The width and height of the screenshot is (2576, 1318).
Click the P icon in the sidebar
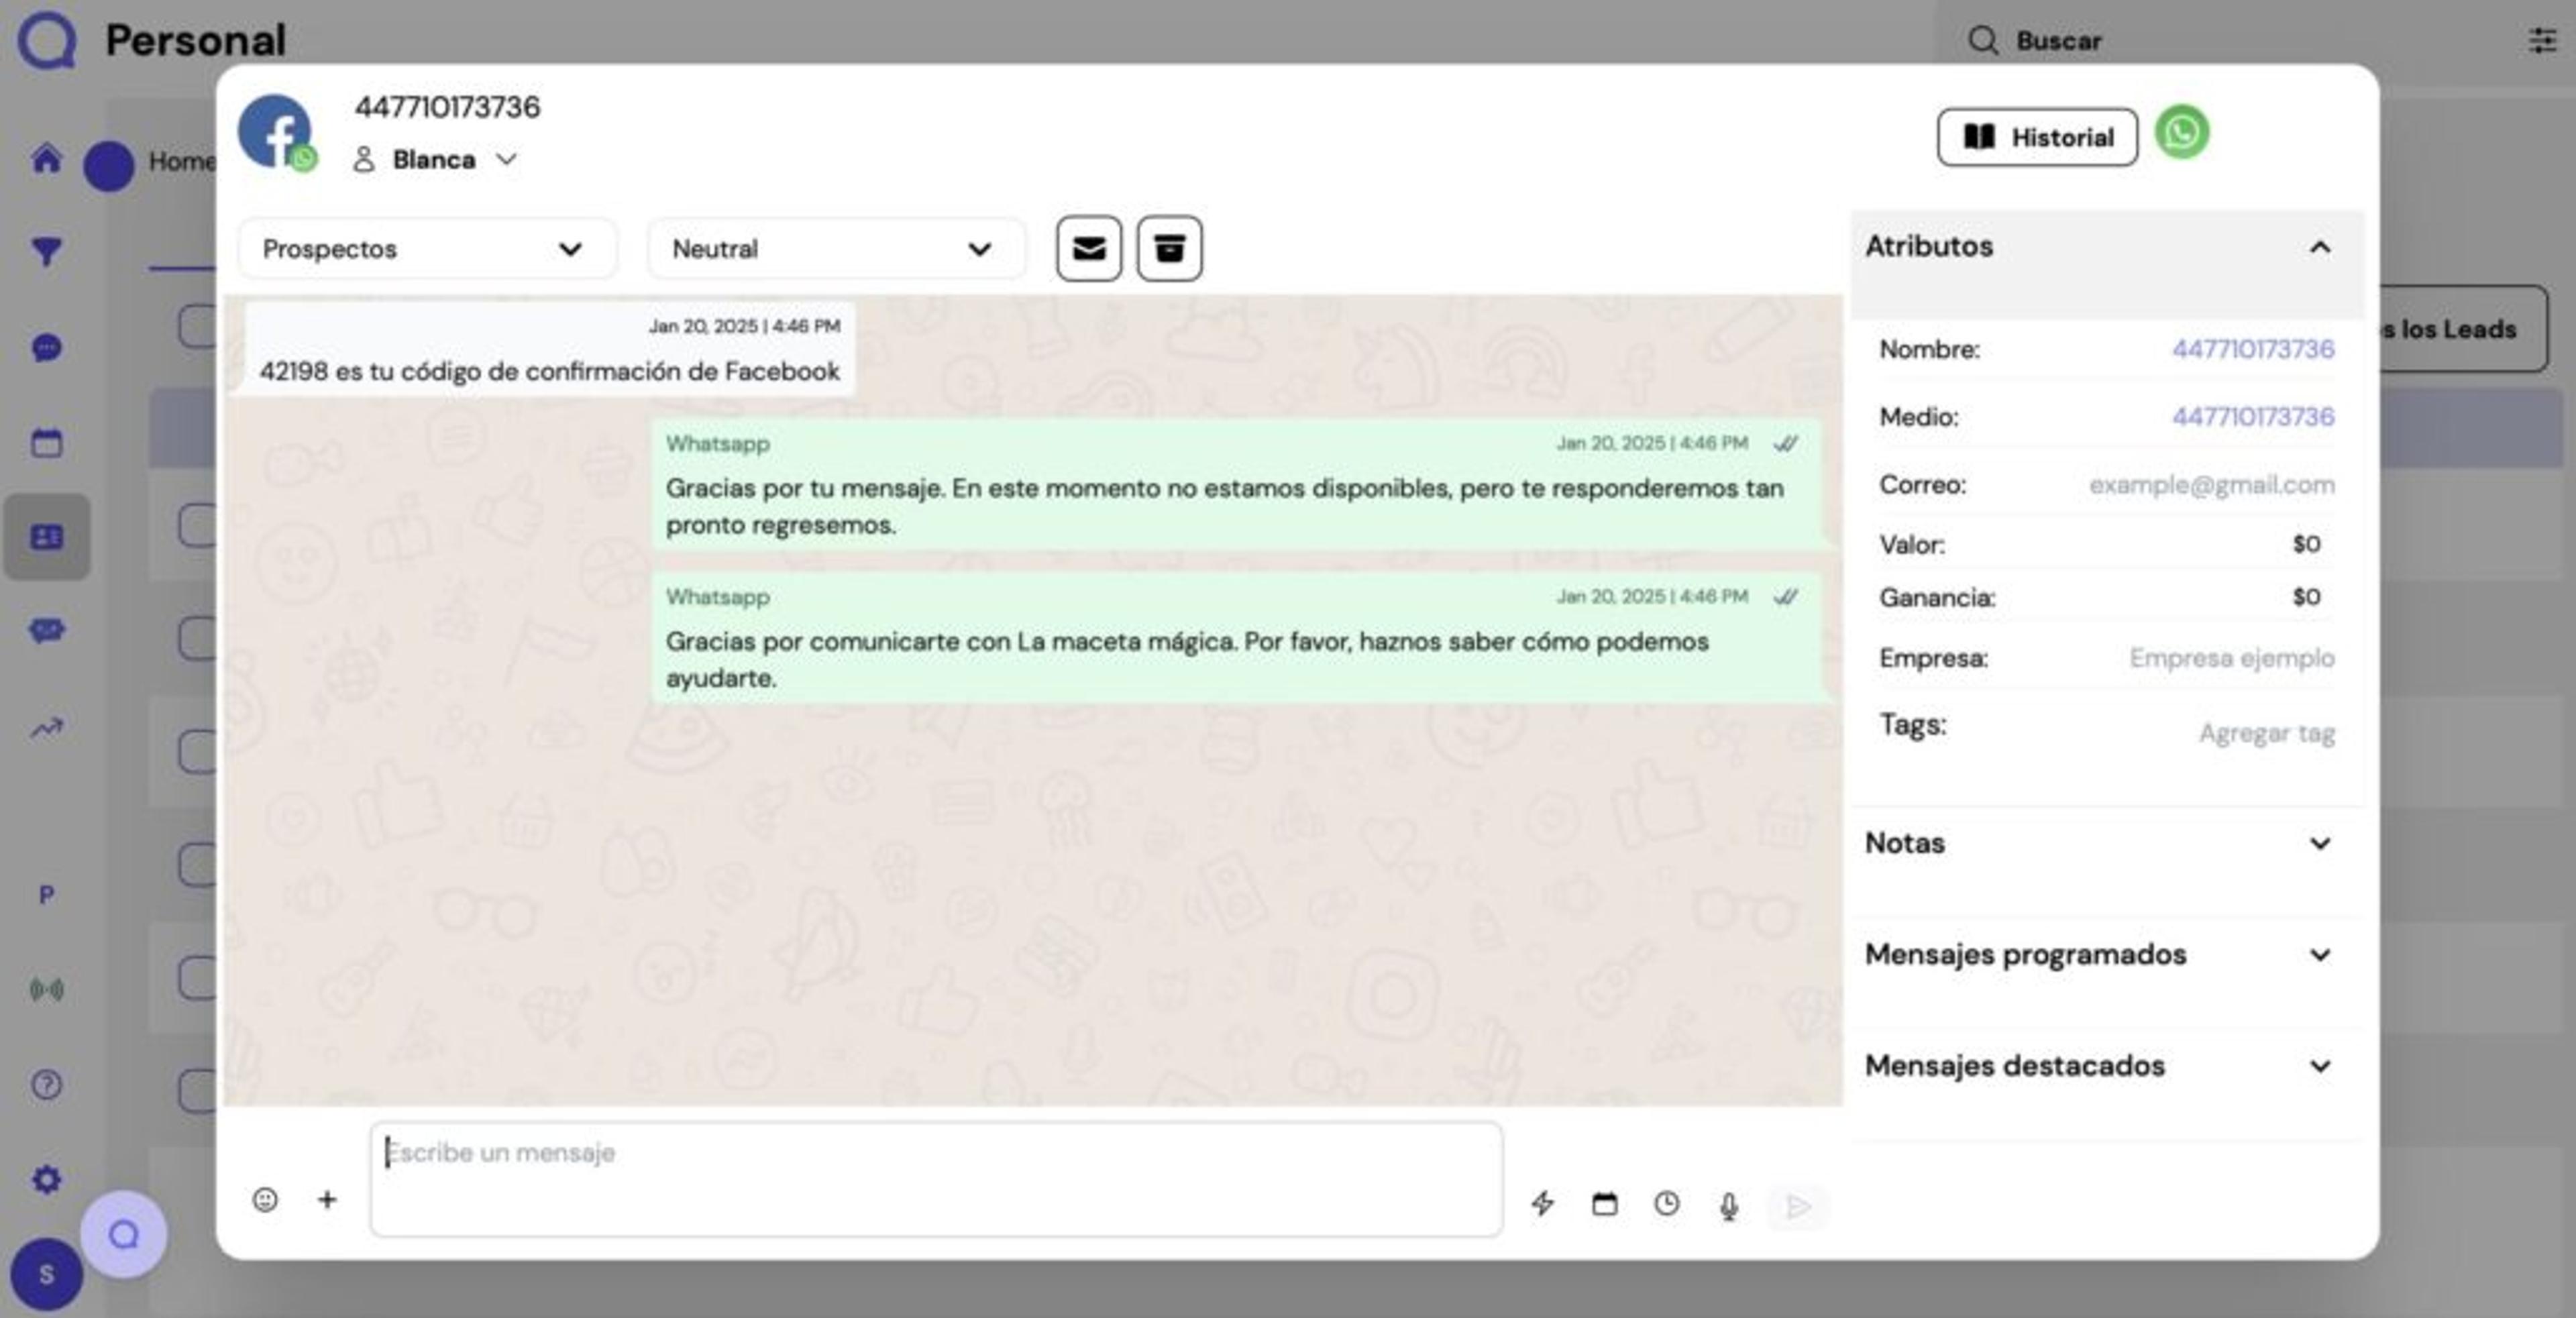[x=46, y=894]
